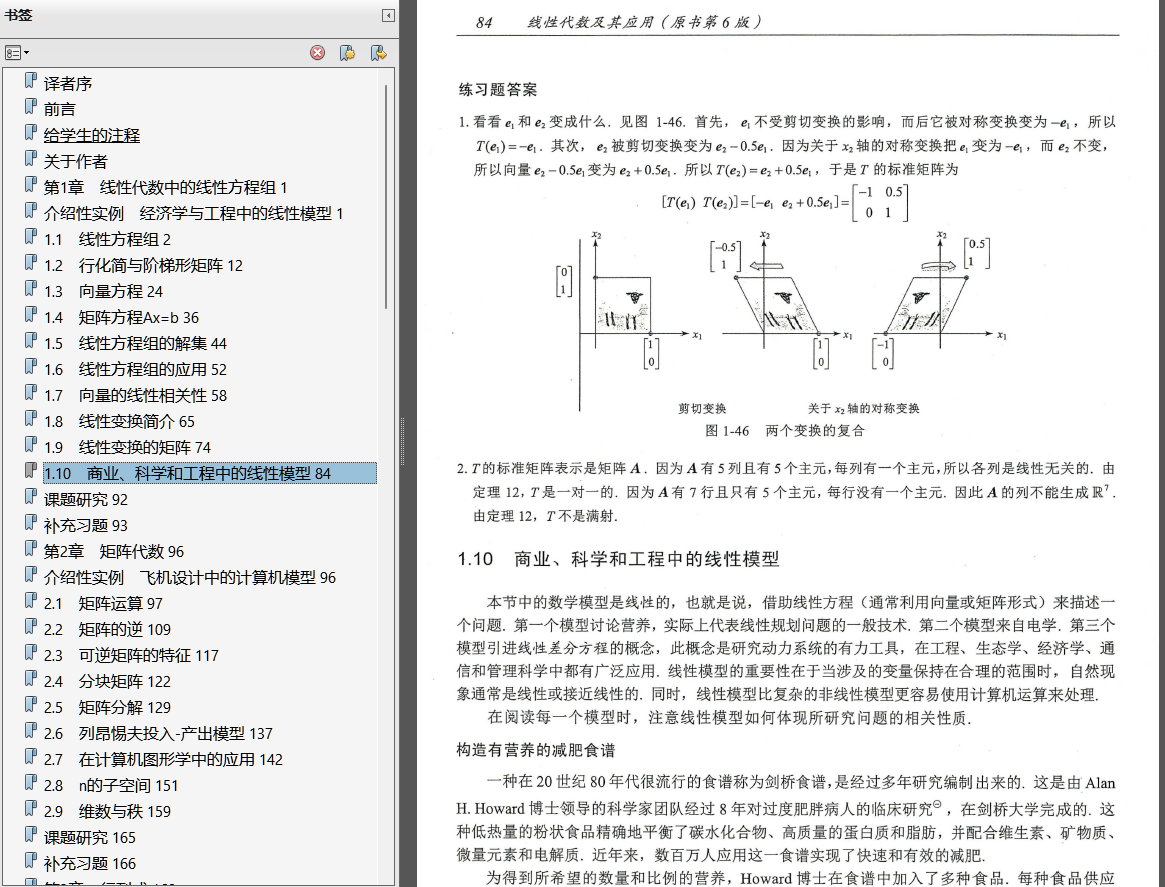Open bookmark 前言
1165x887 pixels.
[x=59, y=109]
